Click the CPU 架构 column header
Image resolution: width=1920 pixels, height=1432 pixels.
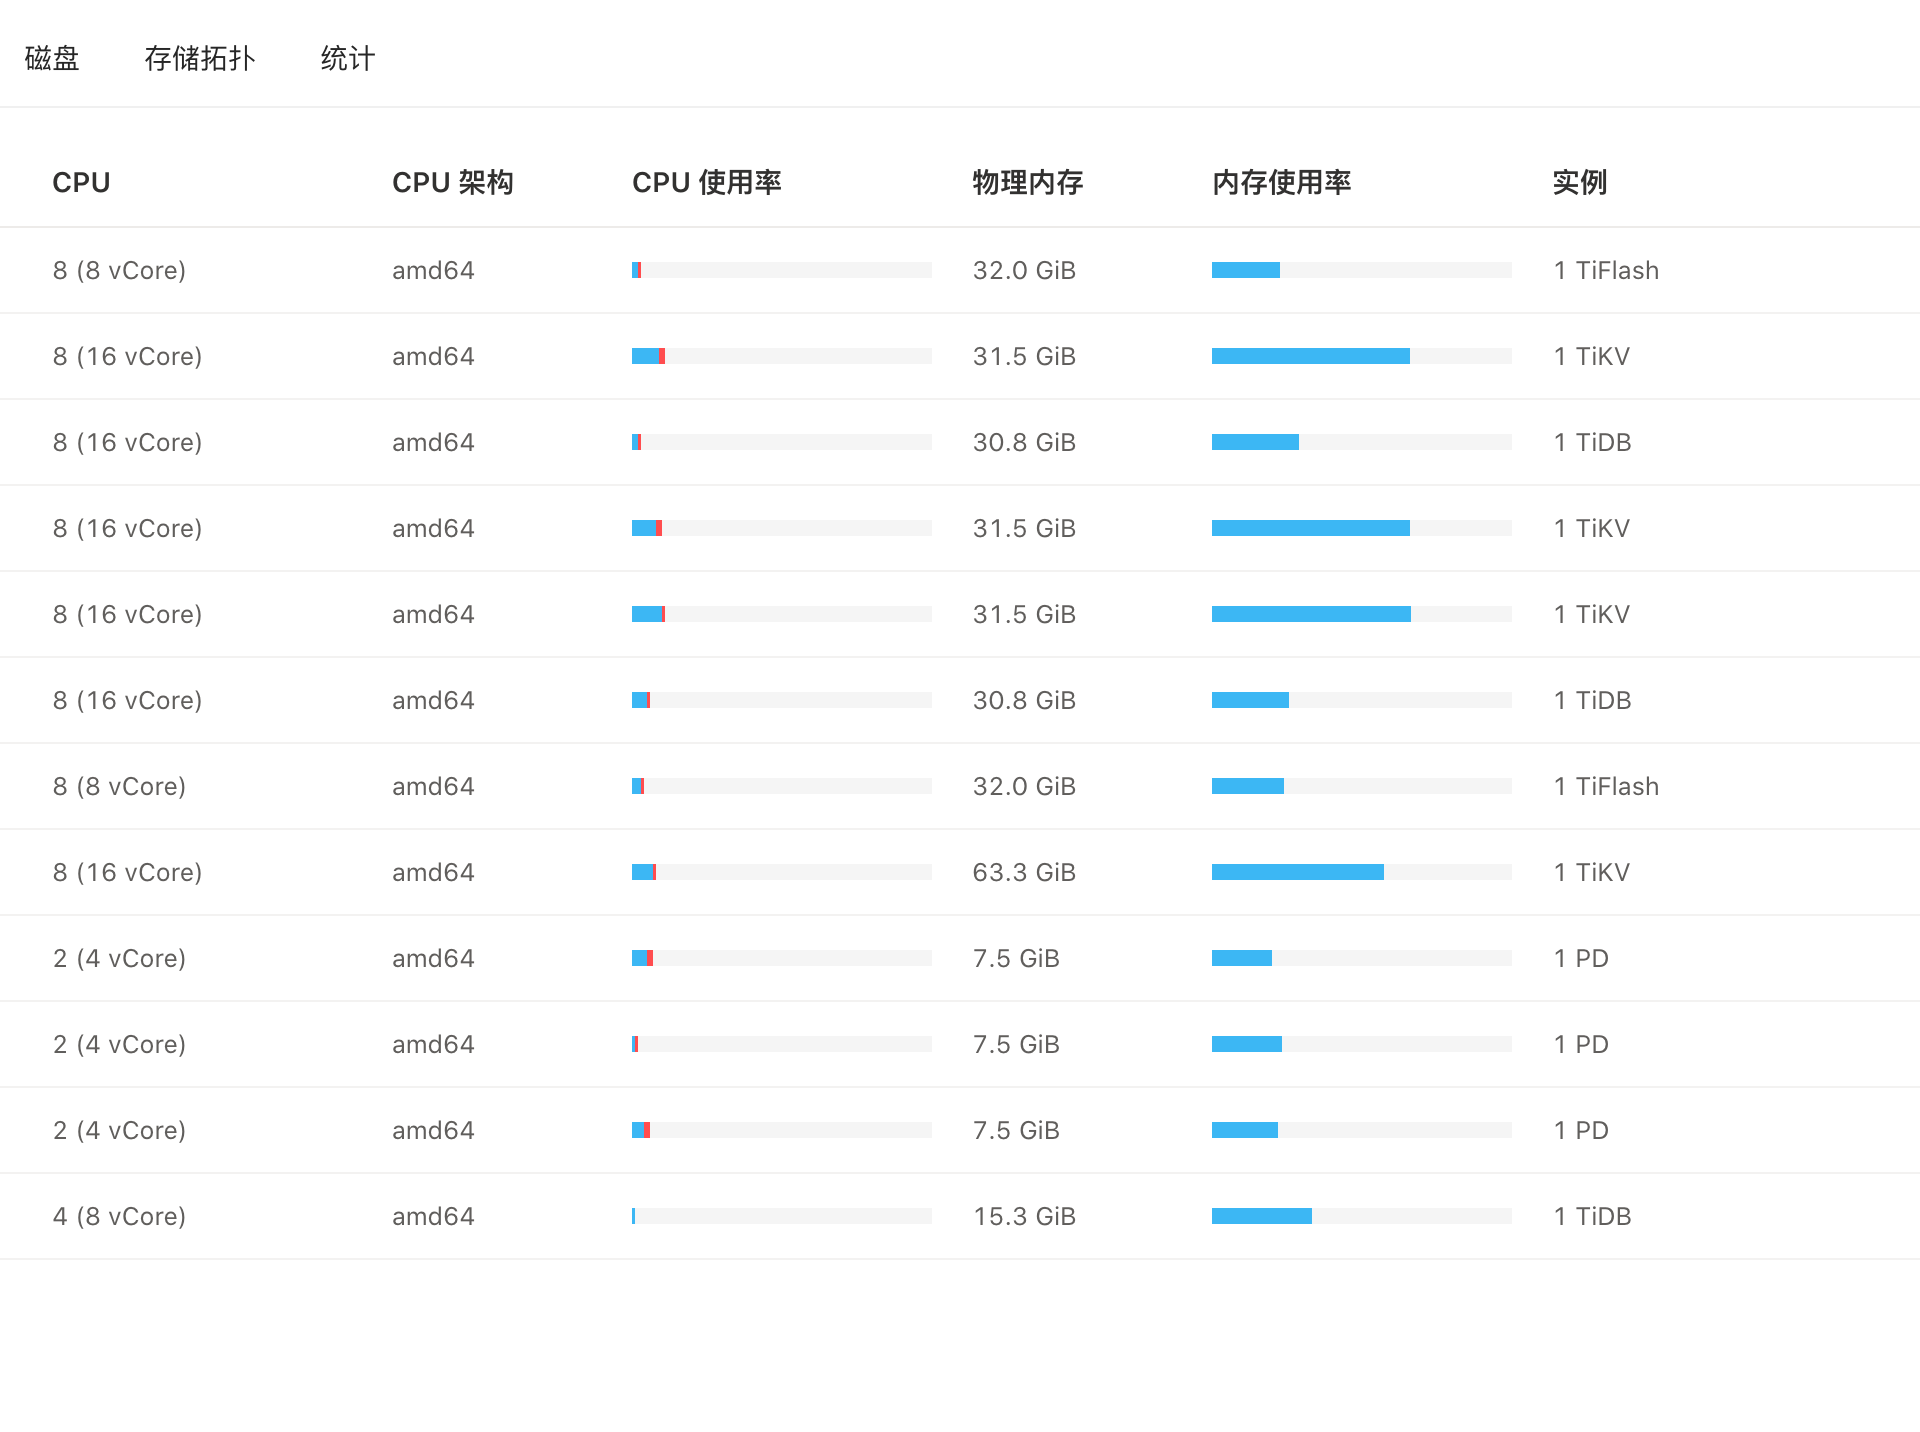(x=452, y=182)
